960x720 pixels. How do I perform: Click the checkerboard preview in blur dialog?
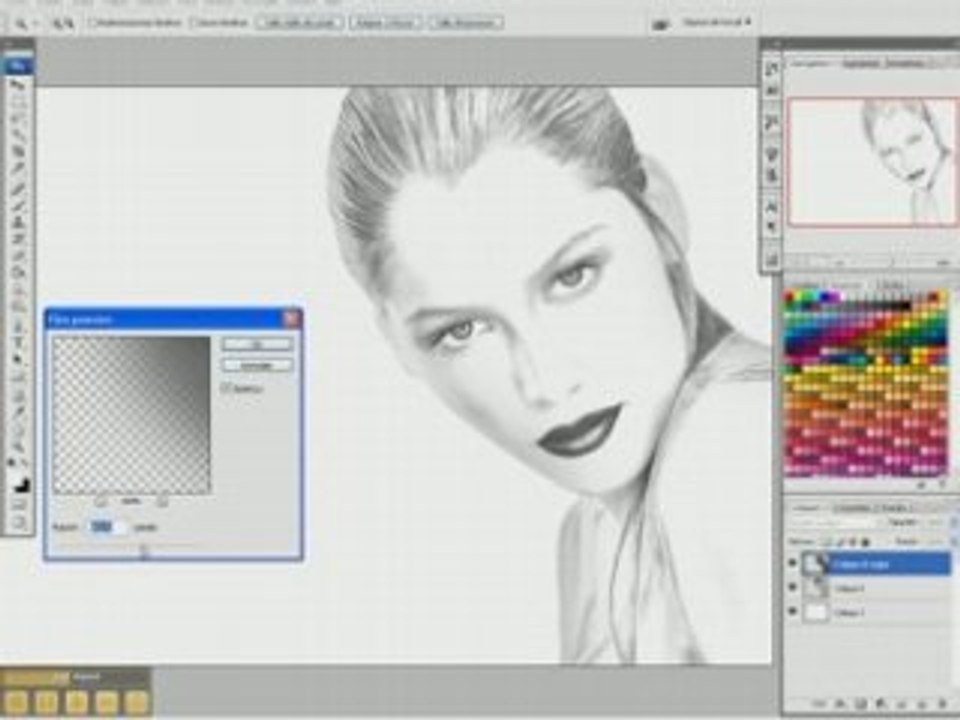(x=131, y=415)
